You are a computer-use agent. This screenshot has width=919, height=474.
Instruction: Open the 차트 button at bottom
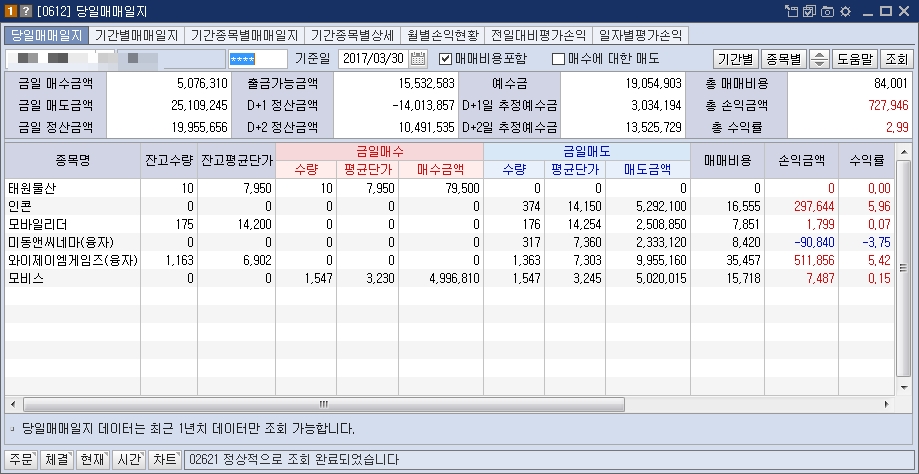(x=164, y=460)
